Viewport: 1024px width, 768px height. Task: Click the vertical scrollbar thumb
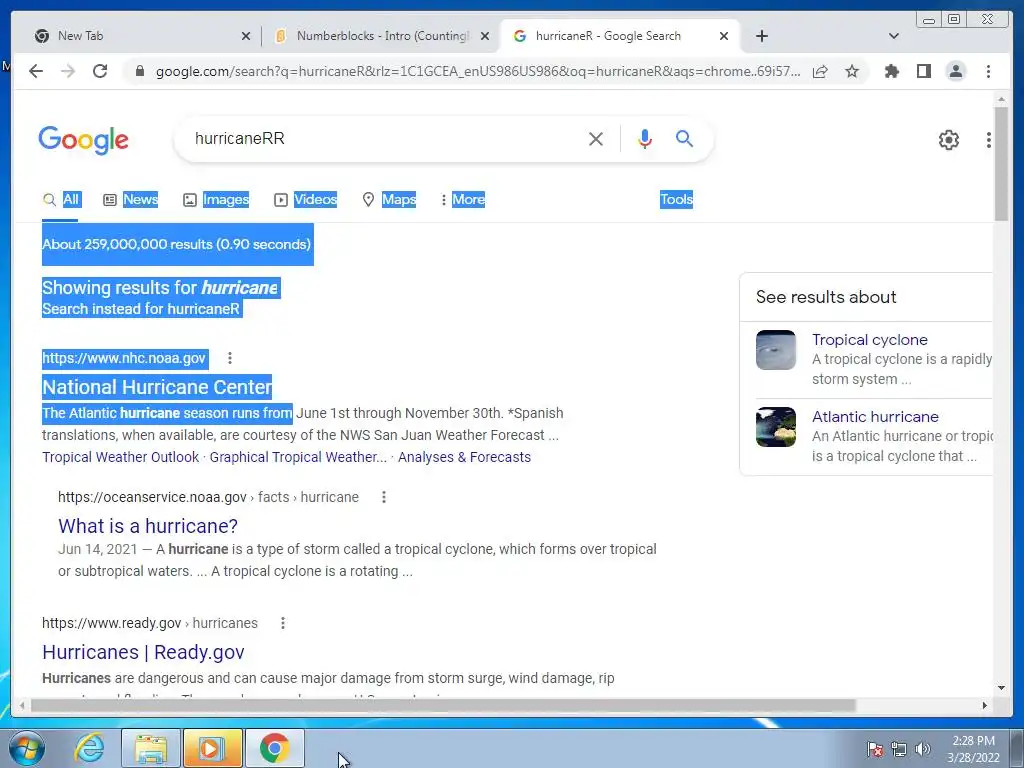pos(1000,163)
